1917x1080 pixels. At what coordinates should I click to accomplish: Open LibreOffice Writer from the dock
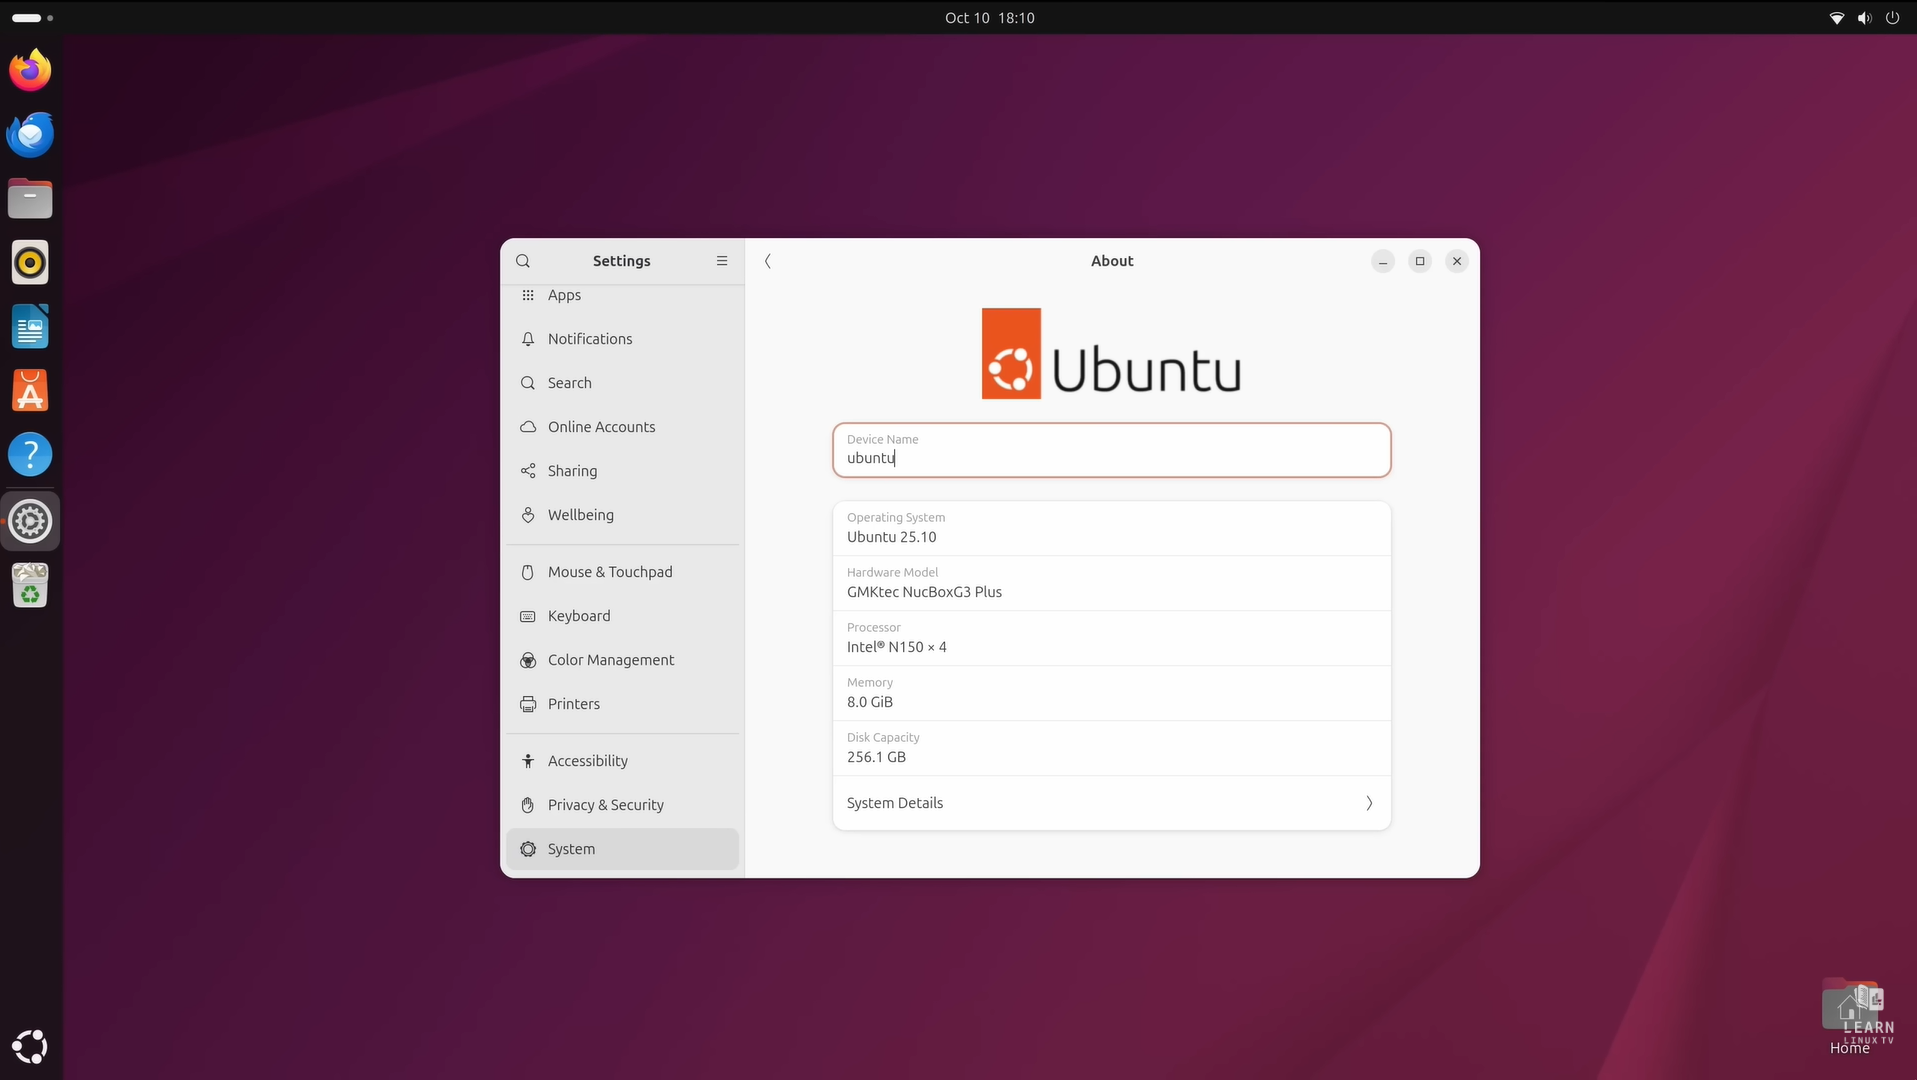(x=30, y=326)
